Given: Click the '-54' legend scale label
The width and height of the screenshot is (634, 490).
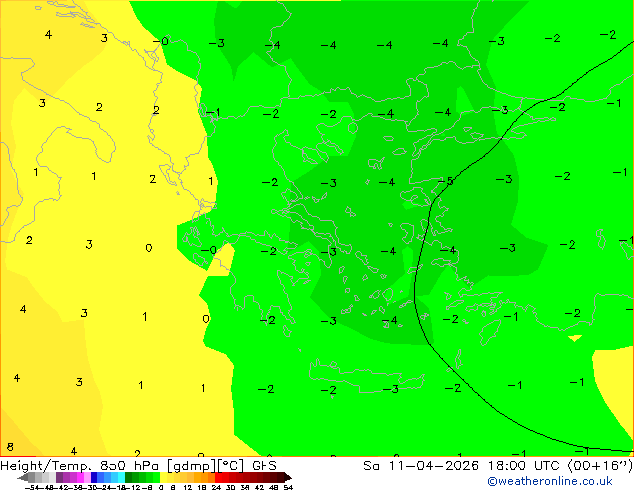Looking at the screenshot, I should pyautogui.click(x=34, y=487).
